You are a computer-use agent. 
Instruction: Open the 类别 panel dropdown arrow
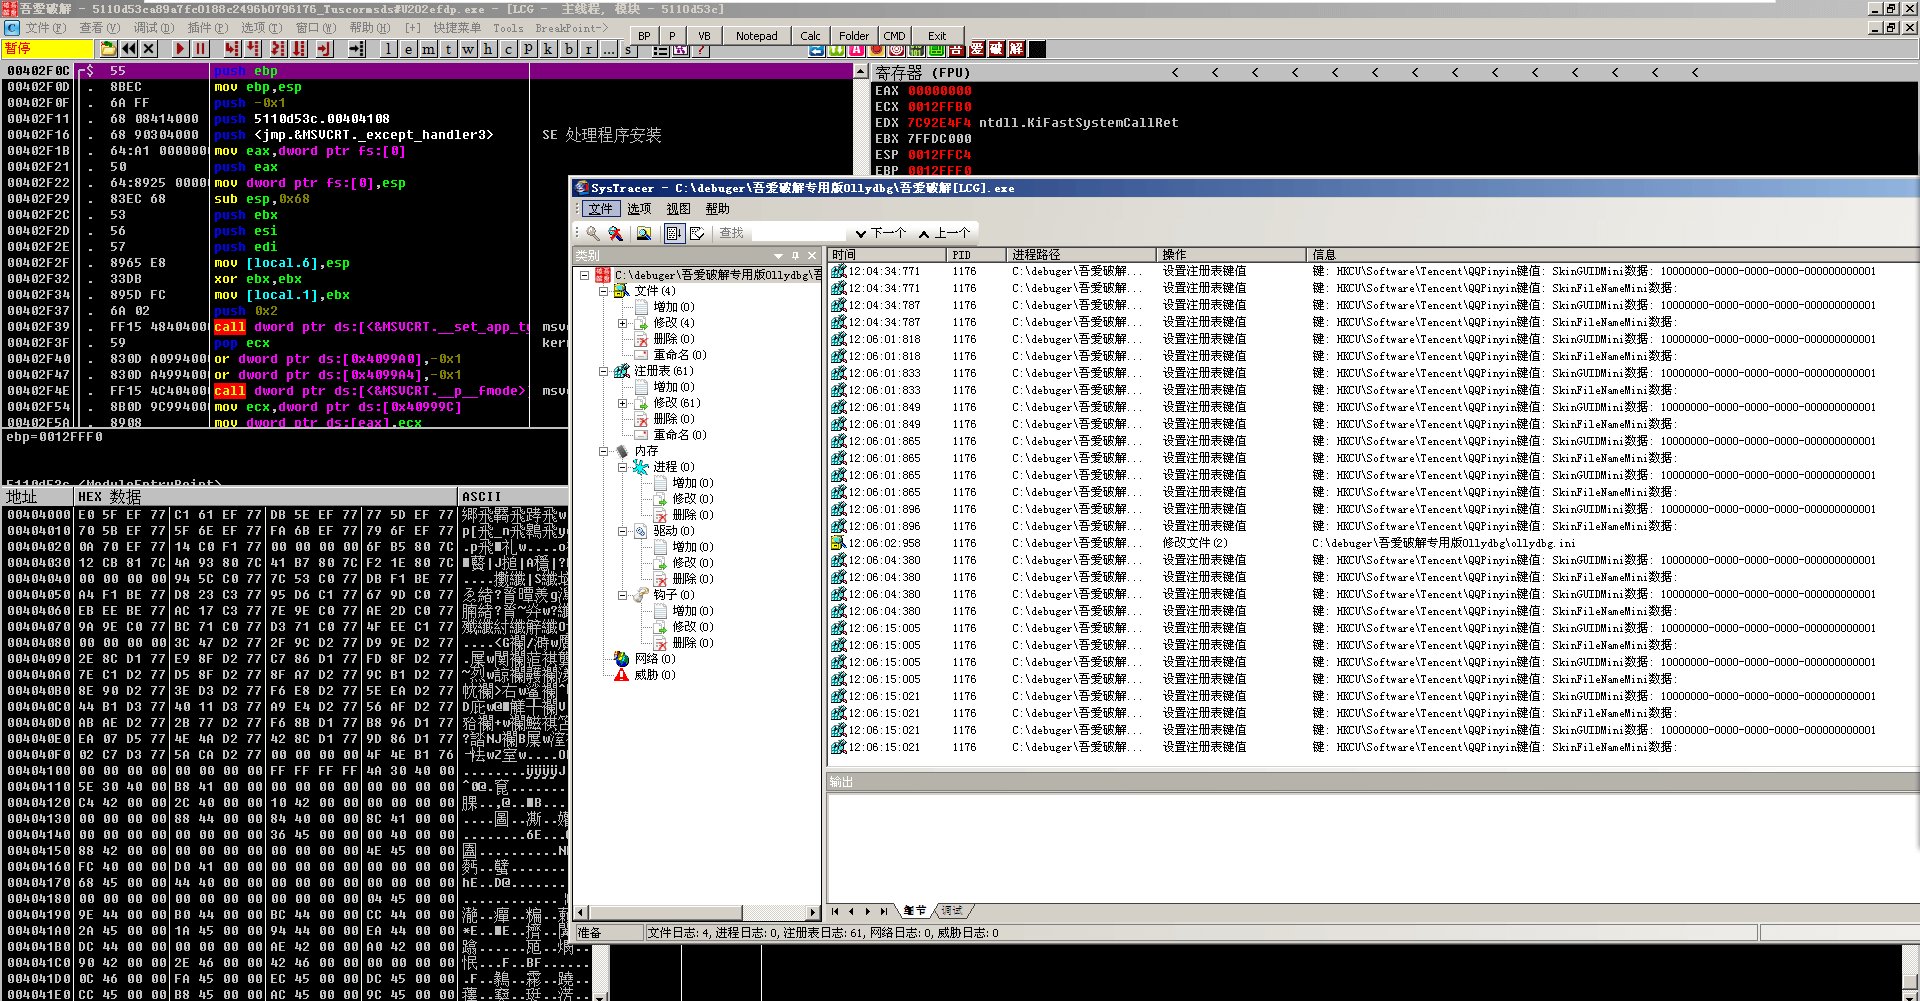(x=779, y=255)
